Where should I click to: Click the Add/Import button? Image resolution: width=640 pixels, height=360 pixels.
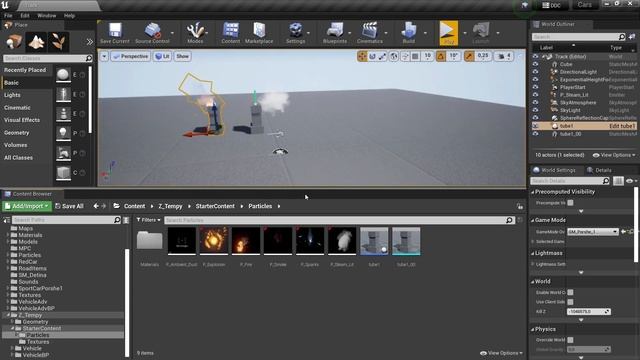[x=27, y=206]
